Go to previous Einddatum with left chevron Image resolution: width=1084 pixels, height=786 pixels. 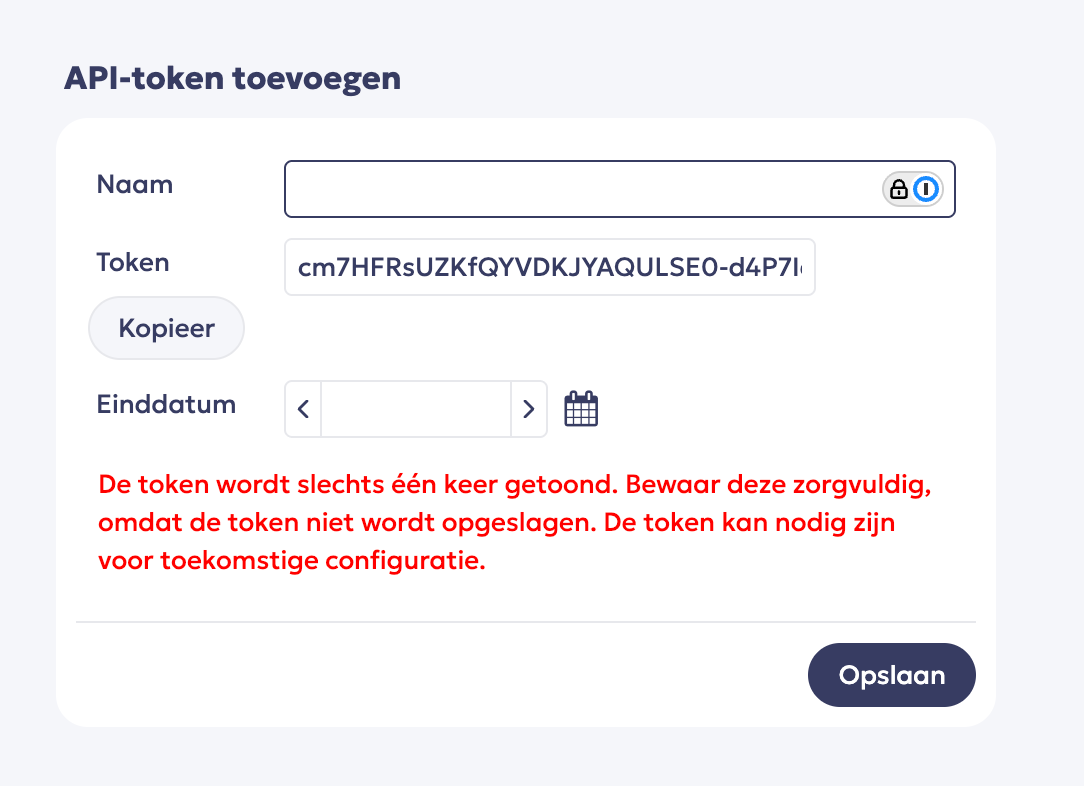pos(303,409)
